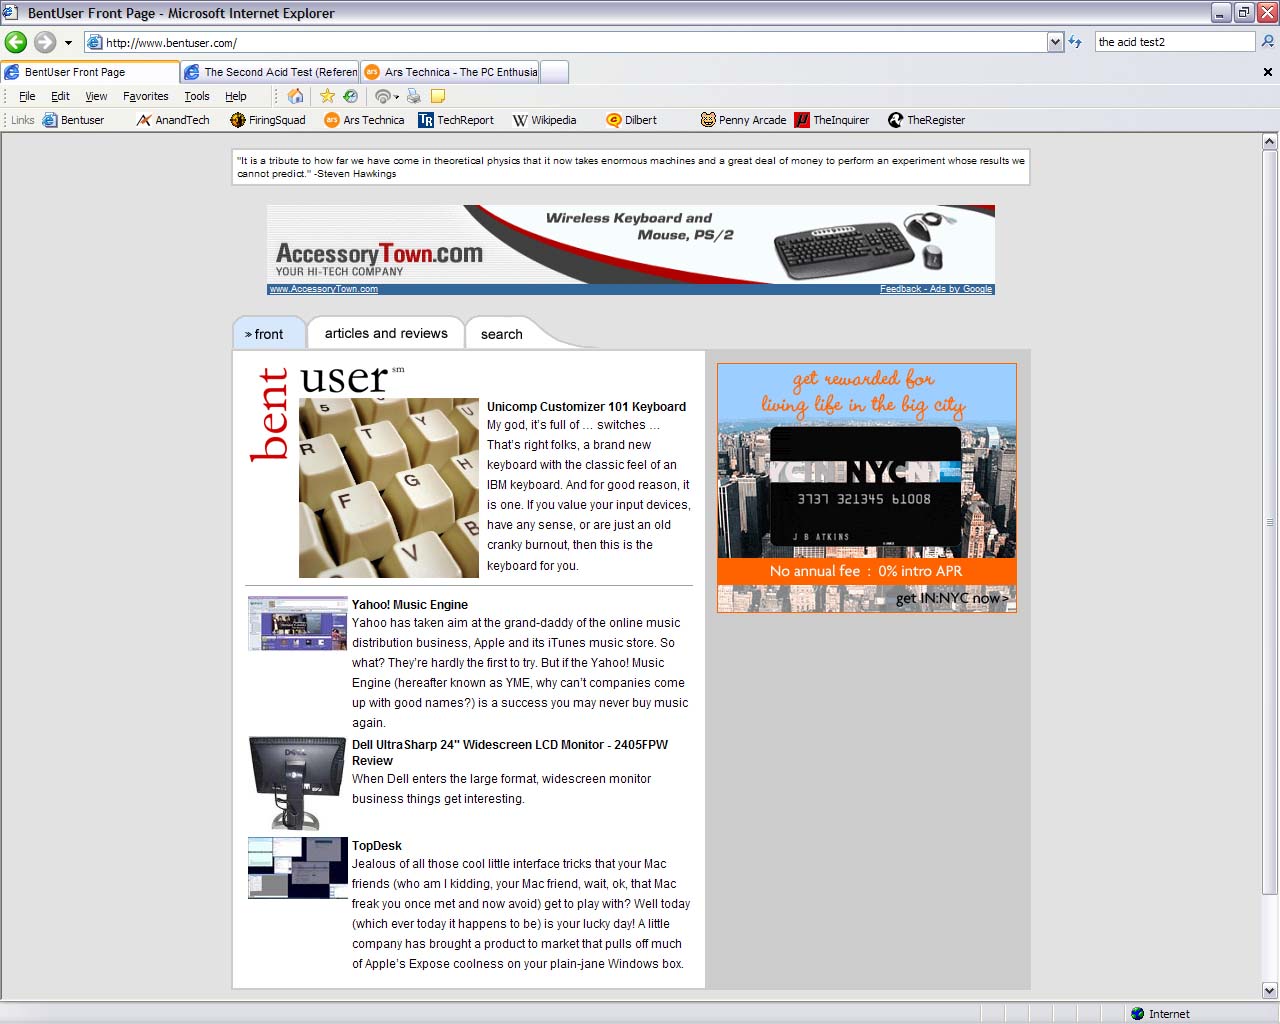This screenshot has height=1024, width=1280.
Task: Click the Refresh arrows icon
Action: (x=1075, y=42)
